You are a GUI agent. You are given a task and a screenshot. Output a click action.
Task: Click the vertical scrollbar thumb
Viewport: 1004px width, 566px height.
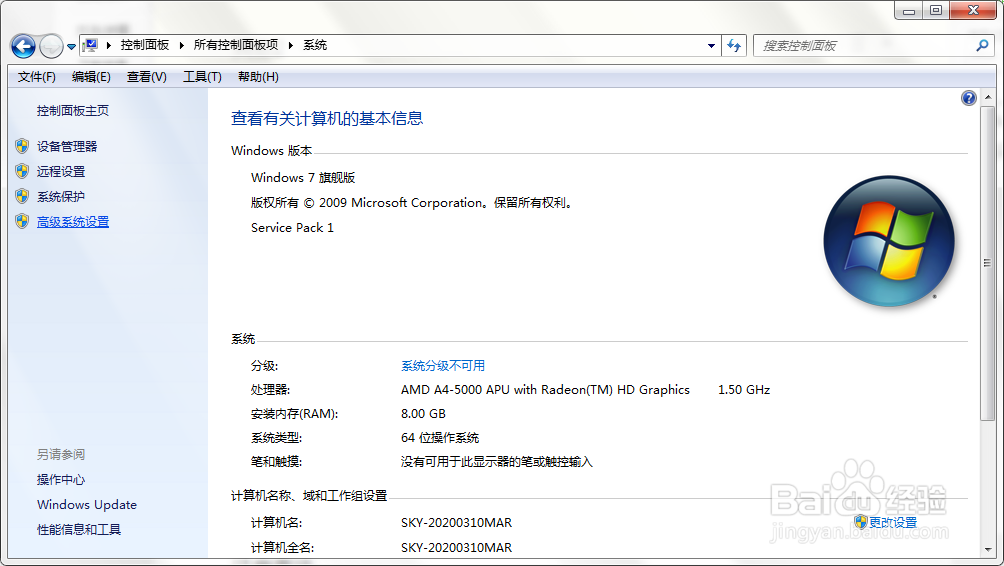(987, 263)
